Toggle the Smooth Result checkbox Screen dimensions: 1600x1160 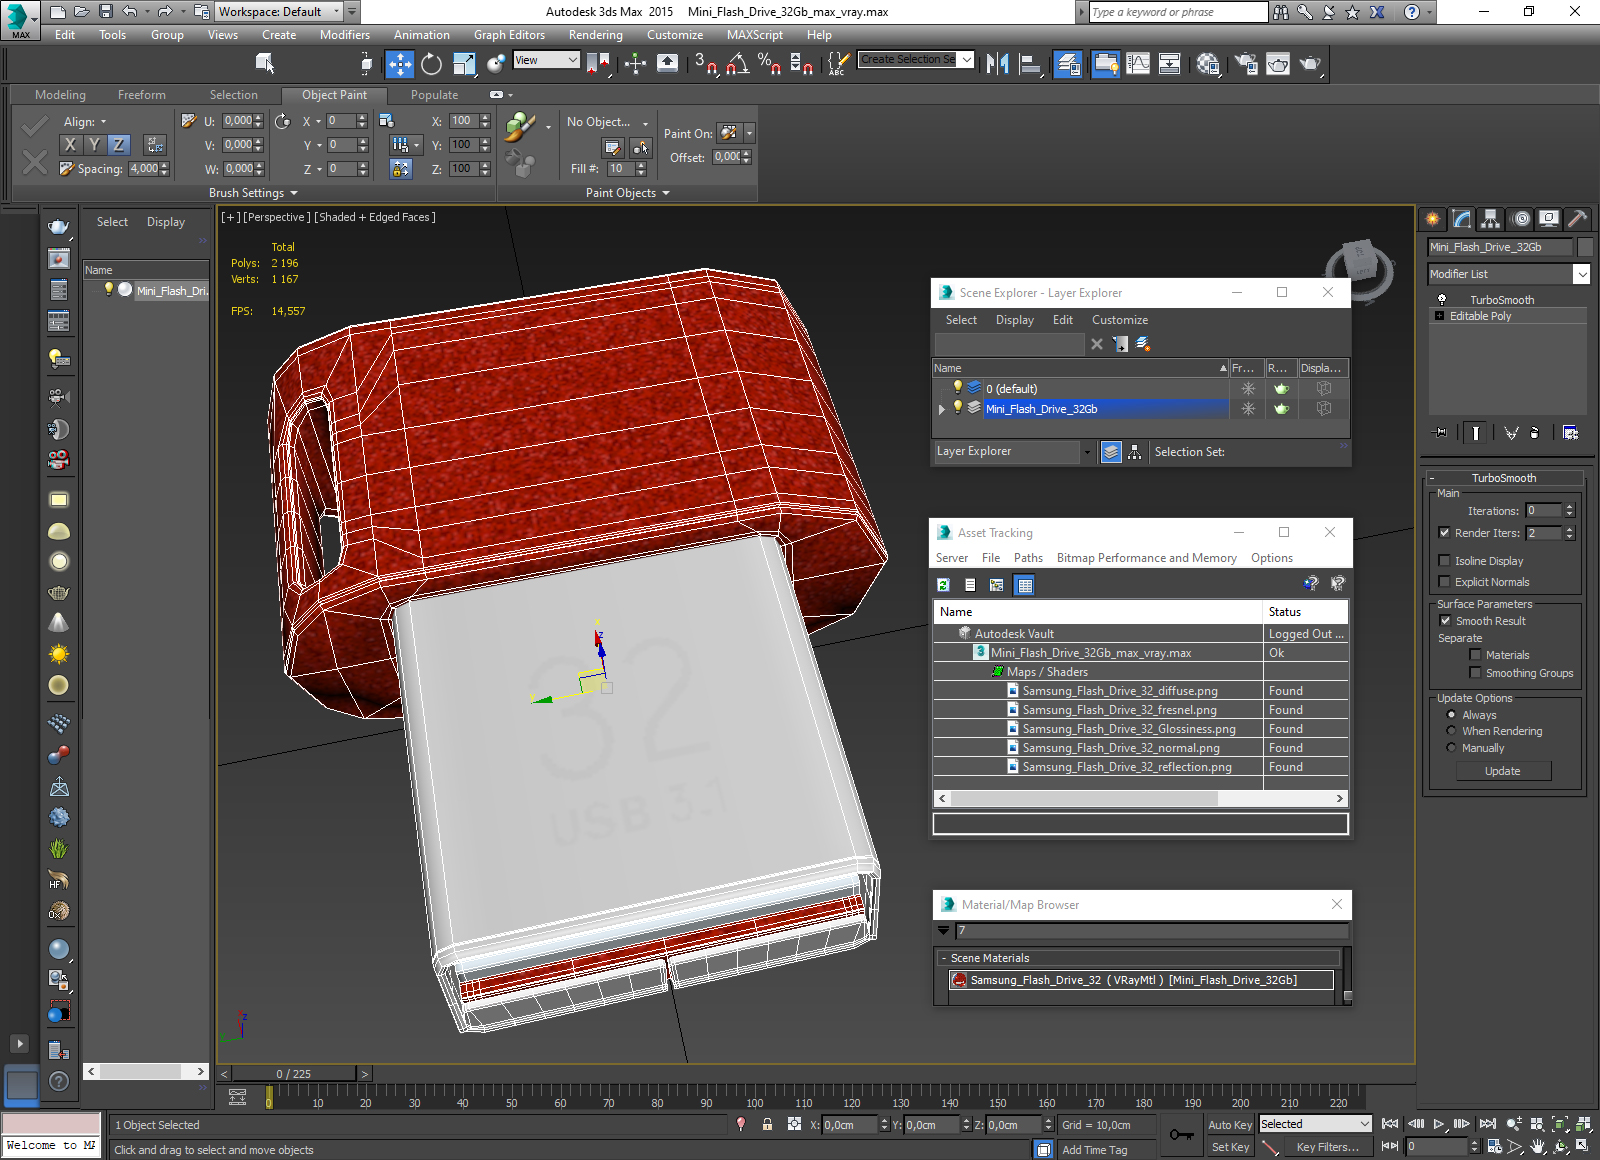tap(1444, 620)
